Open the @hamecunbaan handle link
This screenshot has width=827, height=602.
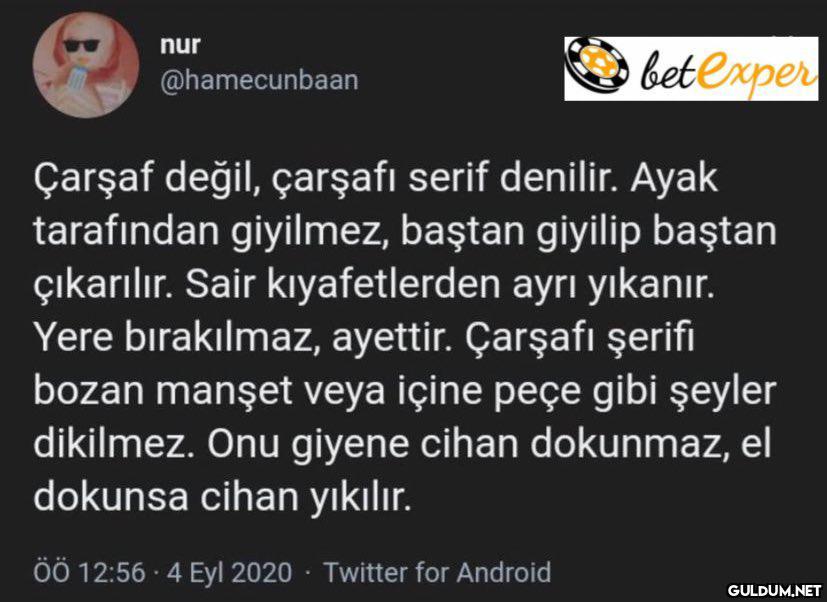click(258, 80)
